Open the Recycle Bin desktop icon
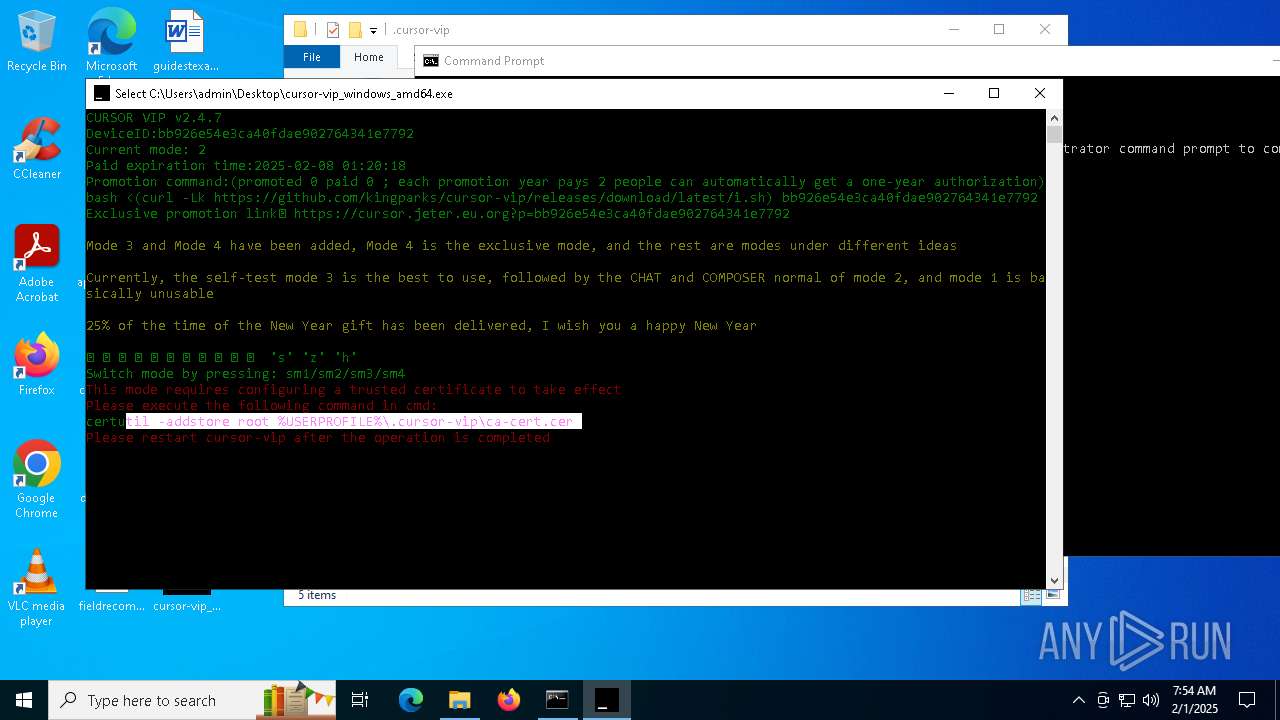Viewport: 1280px width, 720px height. coord(37,42)
